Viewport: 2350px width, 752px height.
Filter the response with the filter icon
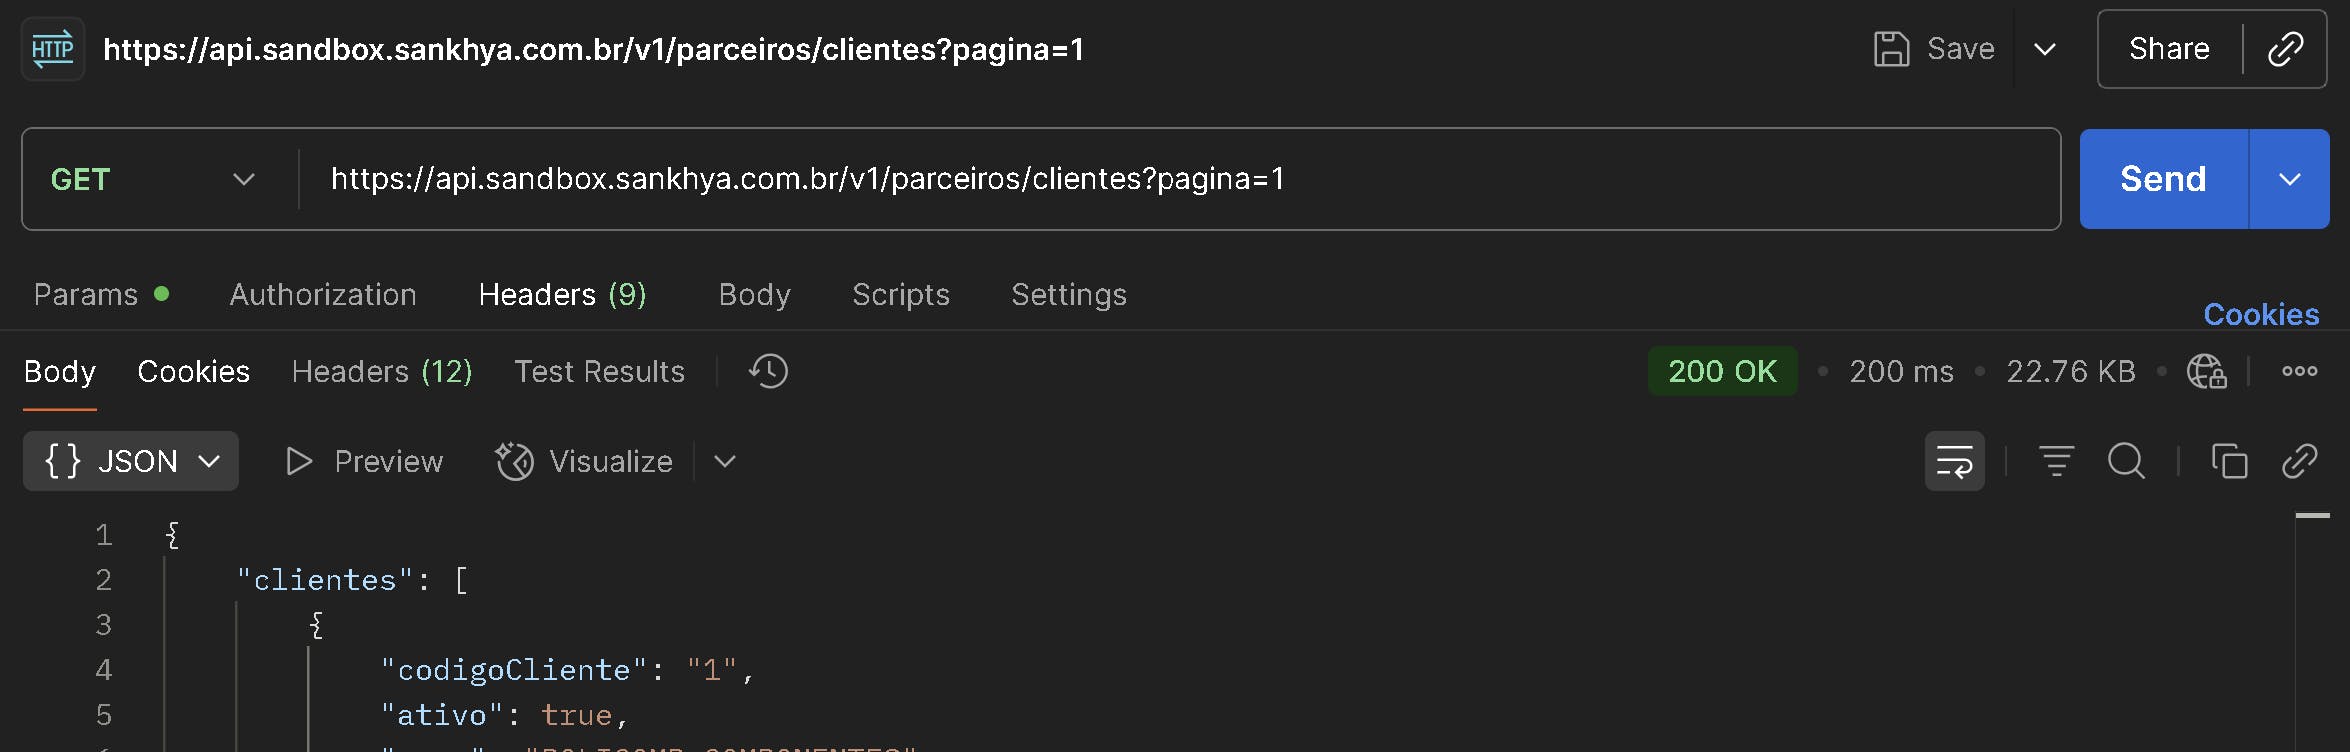pyautogui.click(x=2056, y=461)
